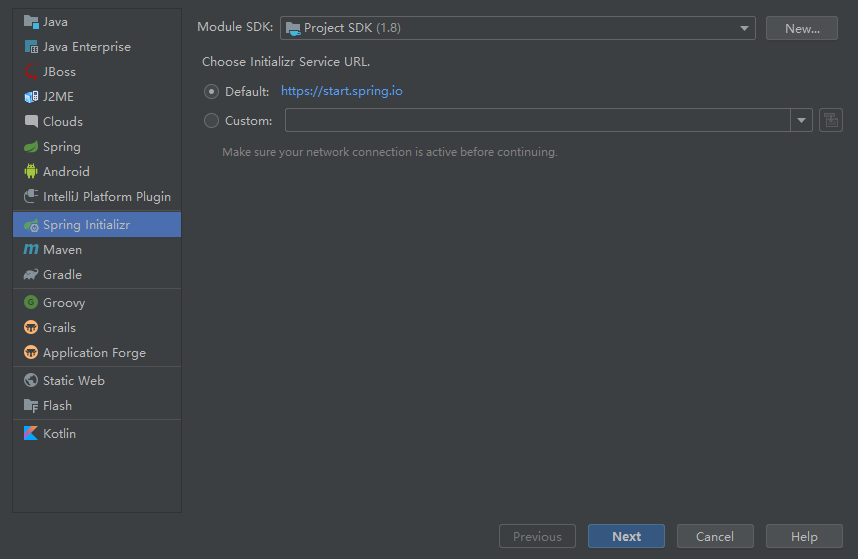Select Static Web in the project list
Image resolution: width=858 pixels, height=559 pixels.
click(x=73, y=381)
